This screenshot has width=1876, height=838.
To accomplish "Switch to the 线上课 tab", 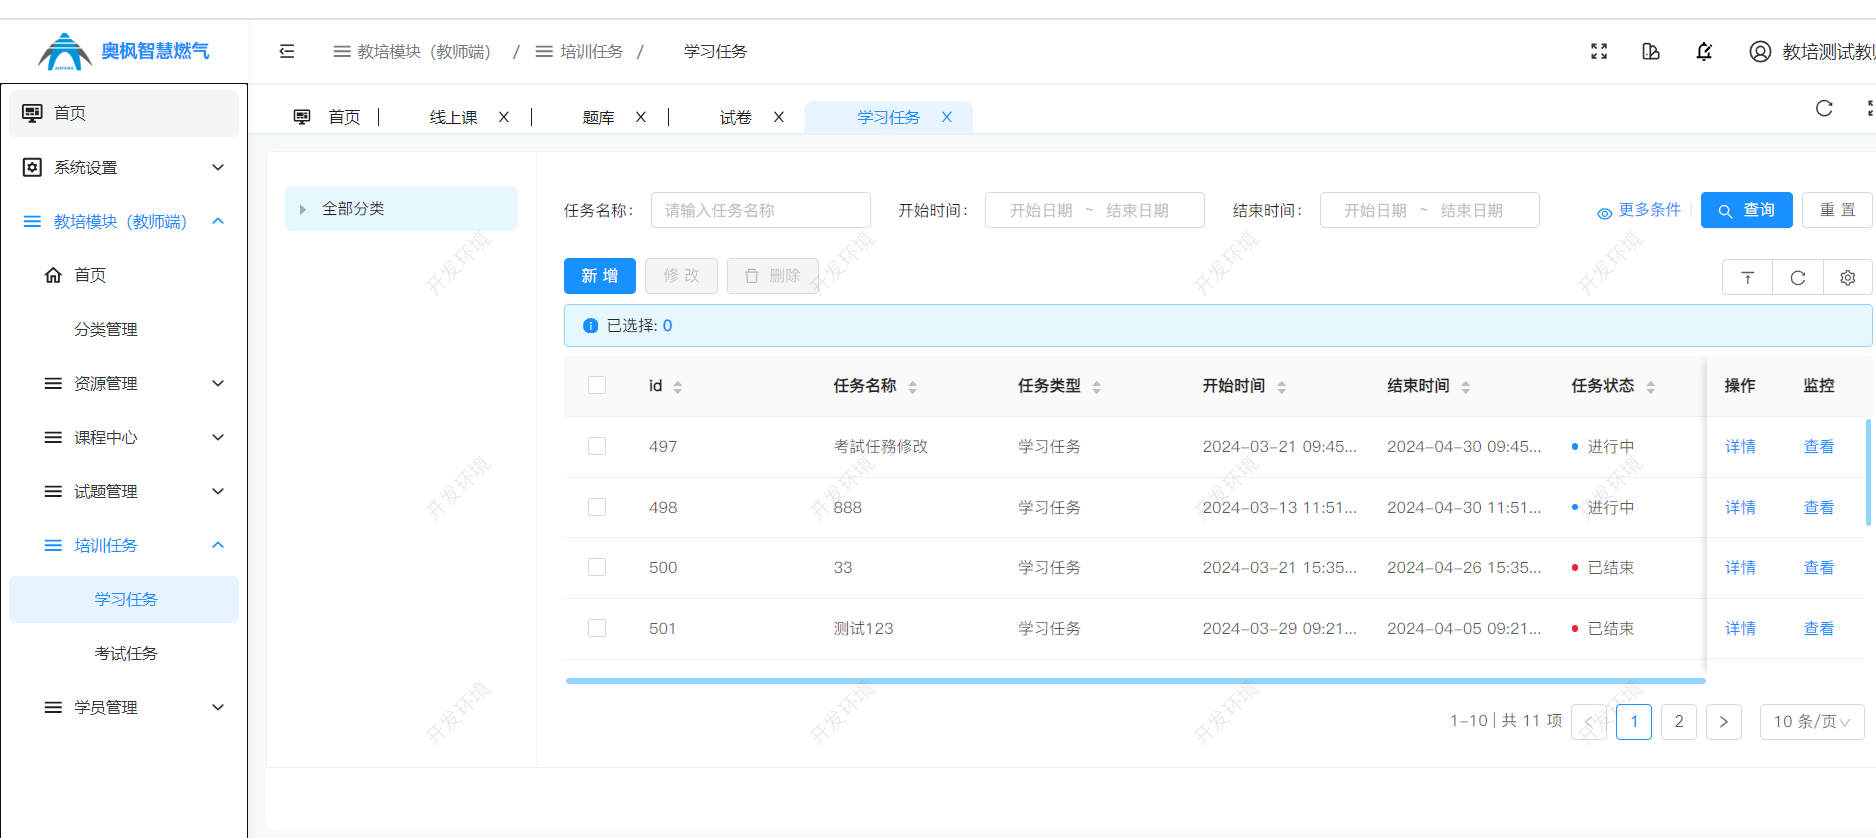I will click(x=454, y=117).
